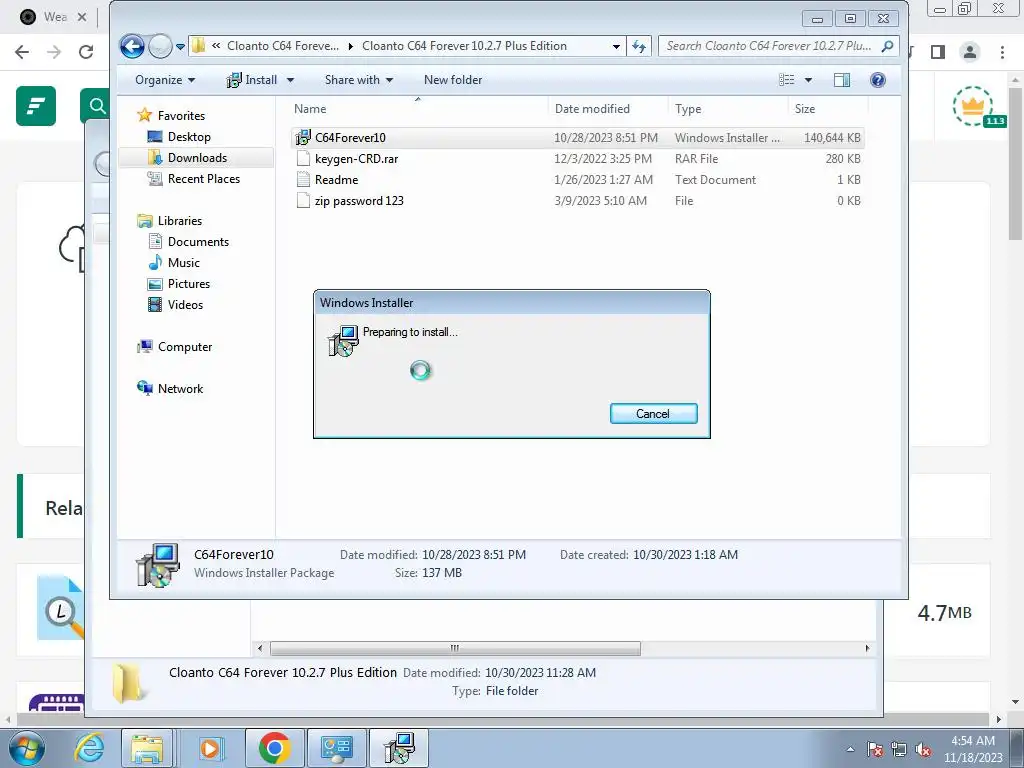The height and width of the screenshot is (768, 1024).
Task: Expand the view options dropdown arrow
Action: tap(808, 80)
